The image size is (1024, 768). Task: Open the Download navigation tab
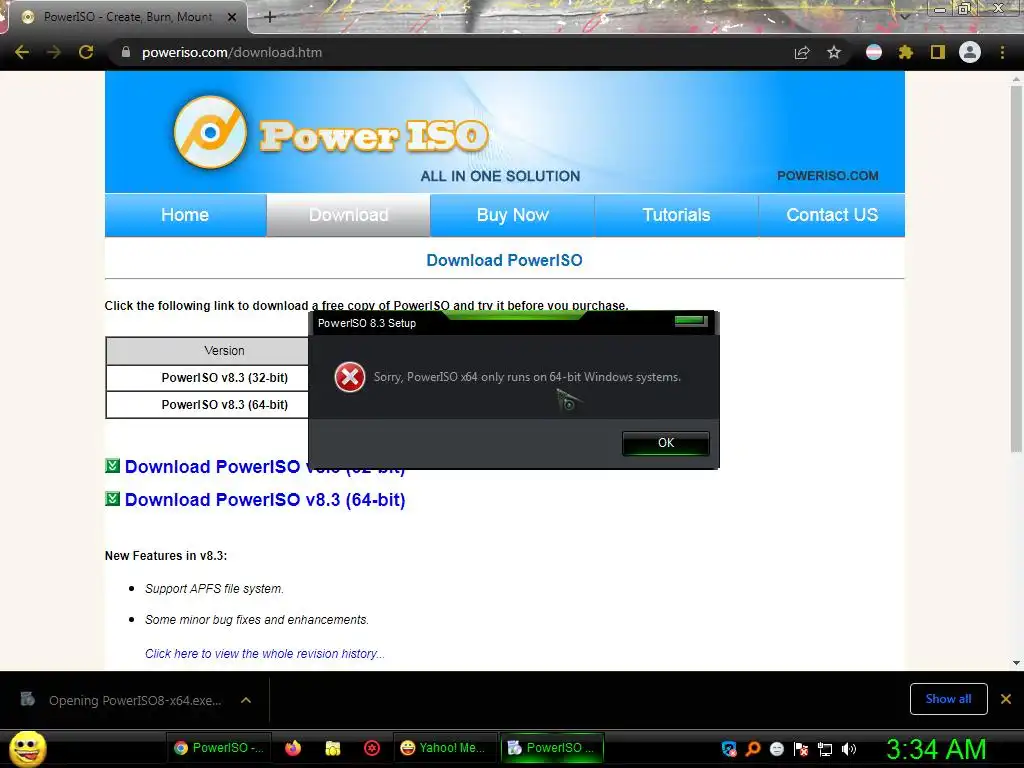click(x=349, y=215)
